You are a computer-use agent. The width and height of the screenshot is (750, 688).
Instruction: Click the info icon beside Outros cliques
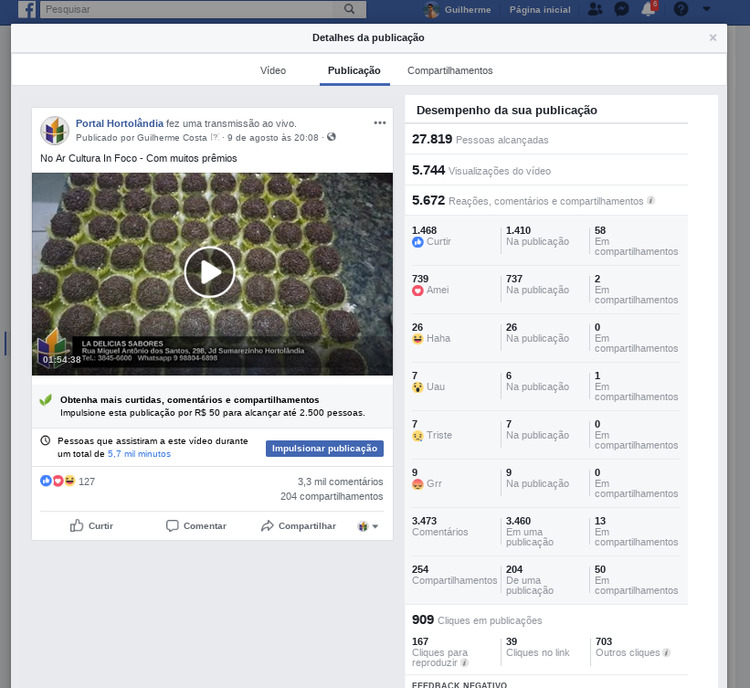pyautogui.click(x=665, y=653)
